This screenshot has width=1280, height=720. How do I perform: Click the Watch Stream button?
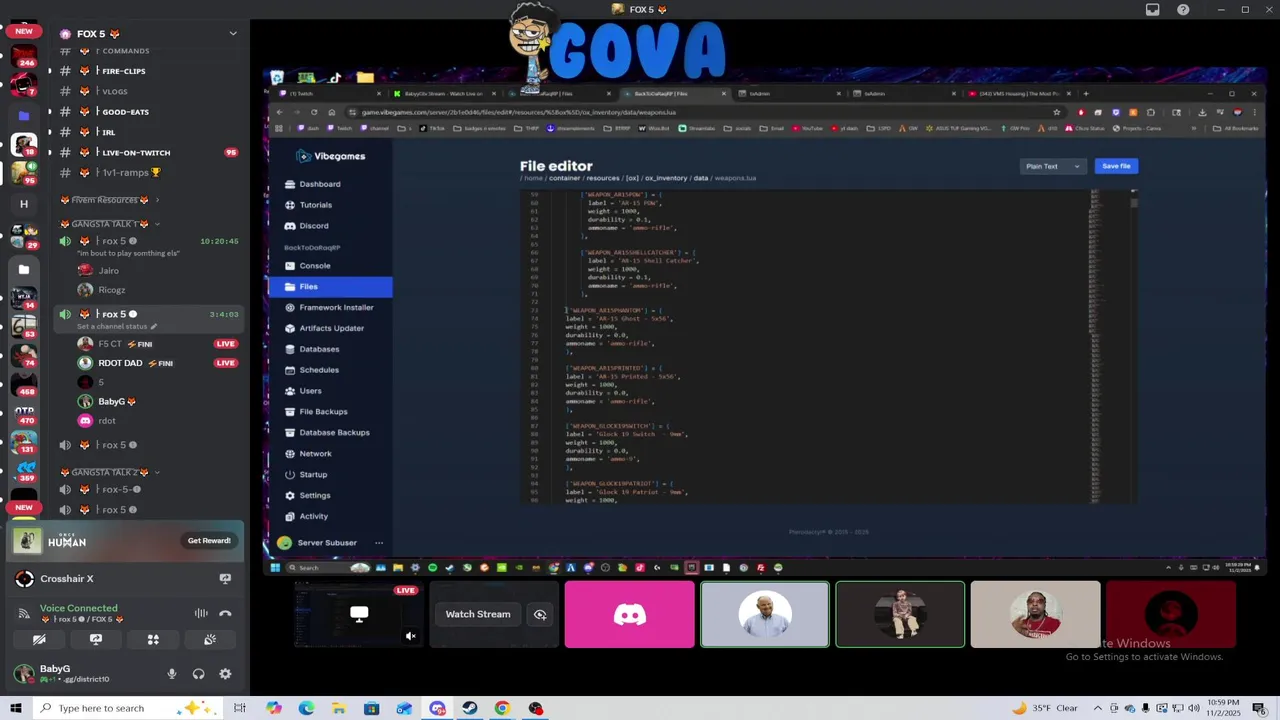[478, 614]
